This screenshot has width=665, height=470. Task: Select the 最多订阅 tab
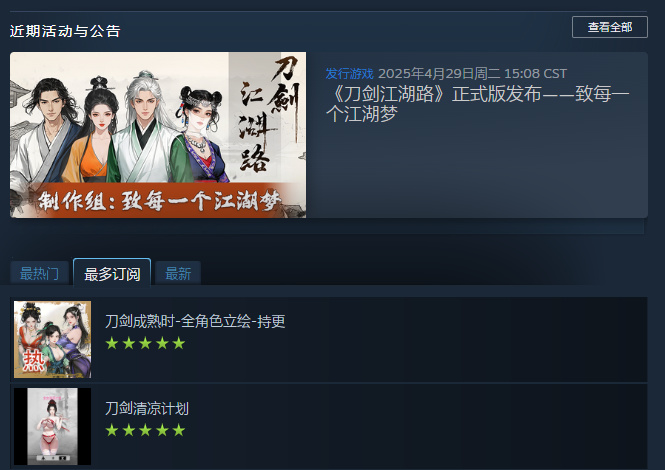coord(112,273)
